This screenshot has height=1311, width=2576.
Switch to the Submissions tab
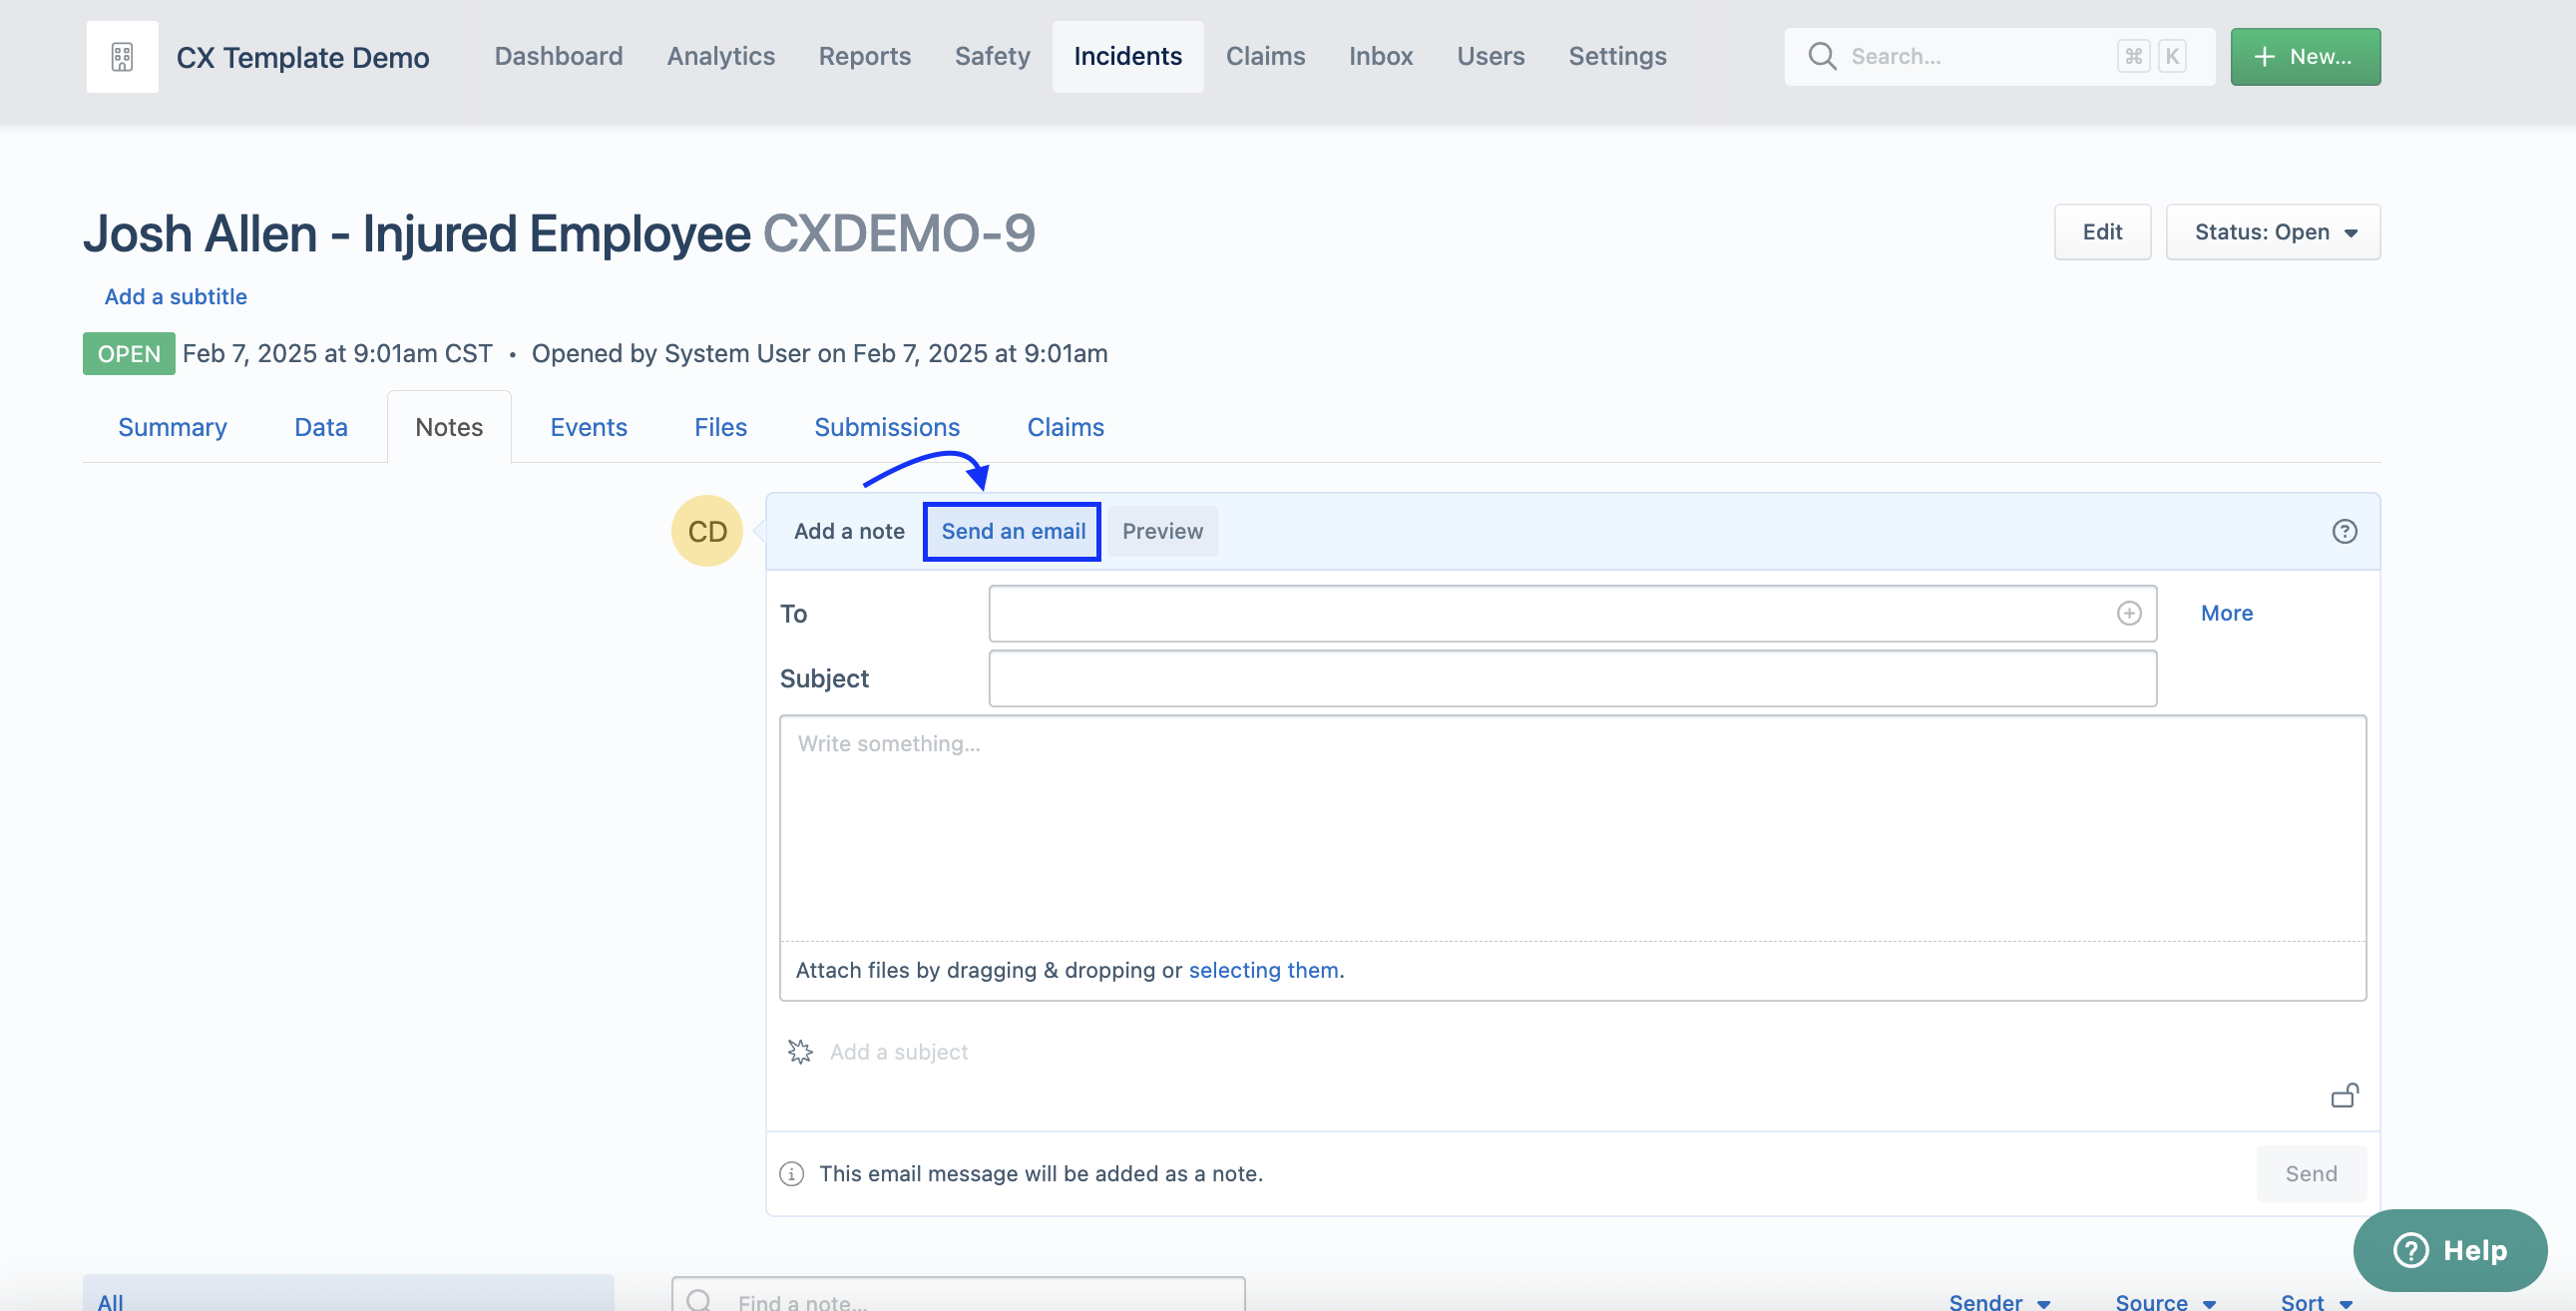pos(886,427)
